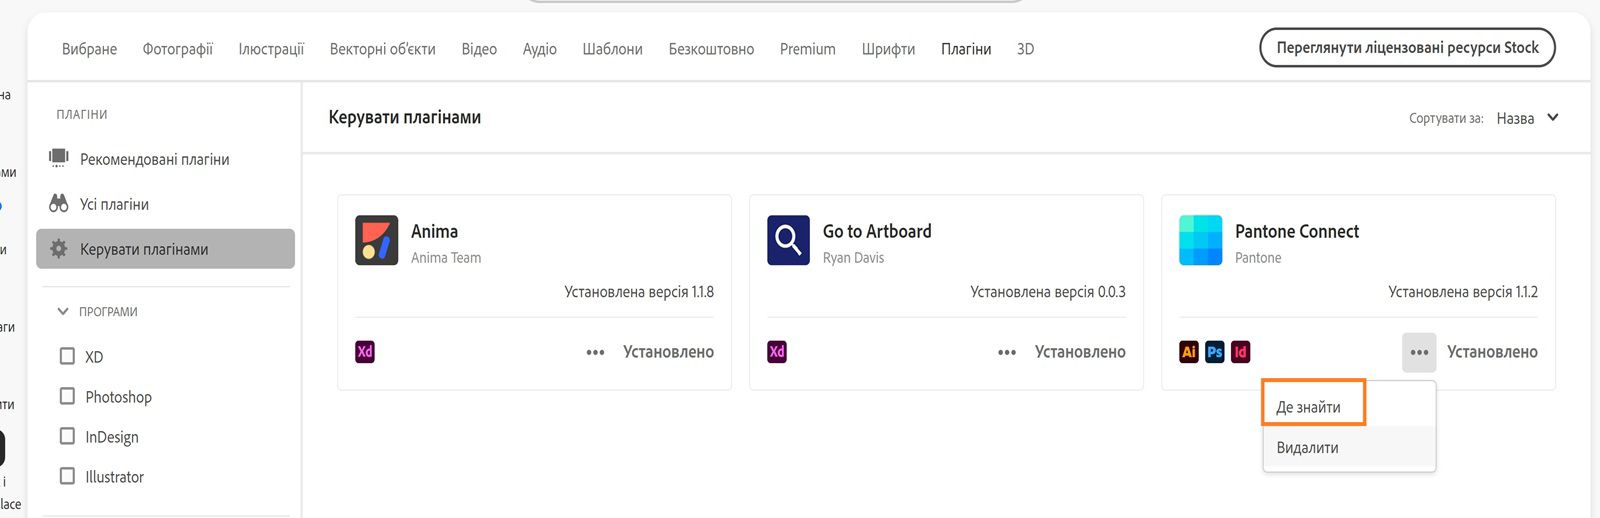Click the Go to Artboard title
This screenshot has width=1600, height=518.
(877, 231)
